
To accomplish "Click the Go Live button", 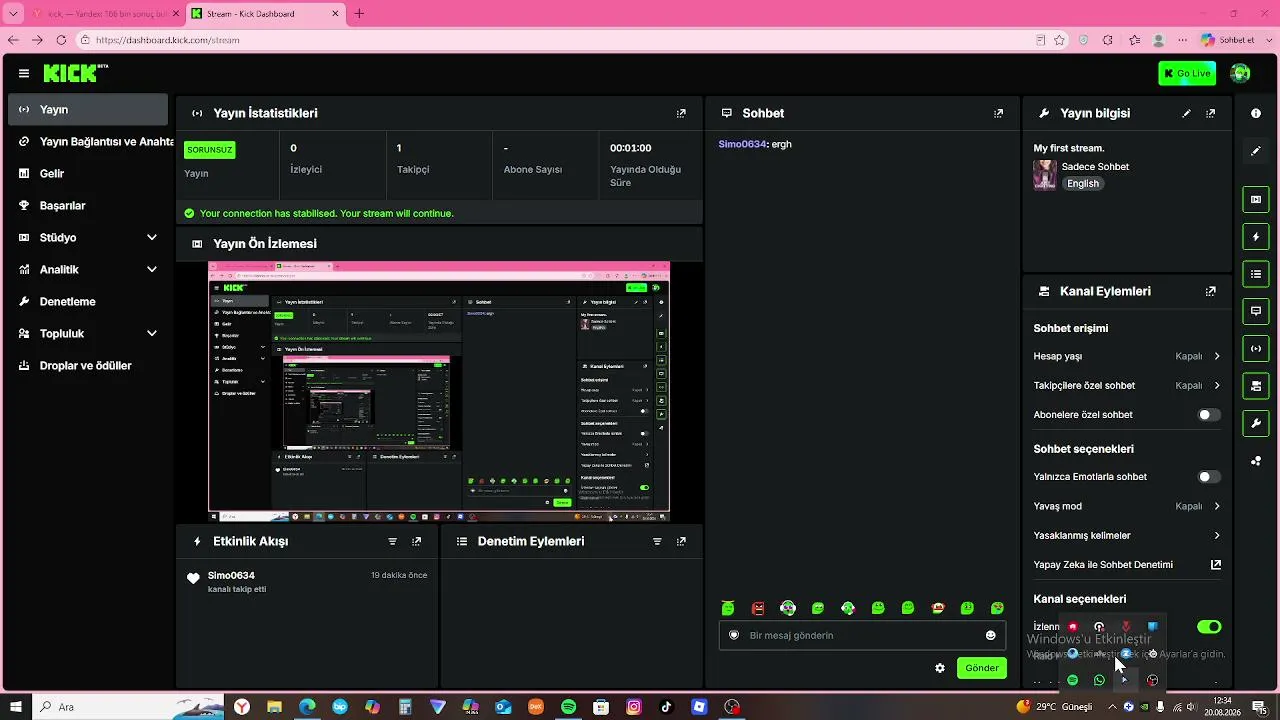I will [1187, 73].
